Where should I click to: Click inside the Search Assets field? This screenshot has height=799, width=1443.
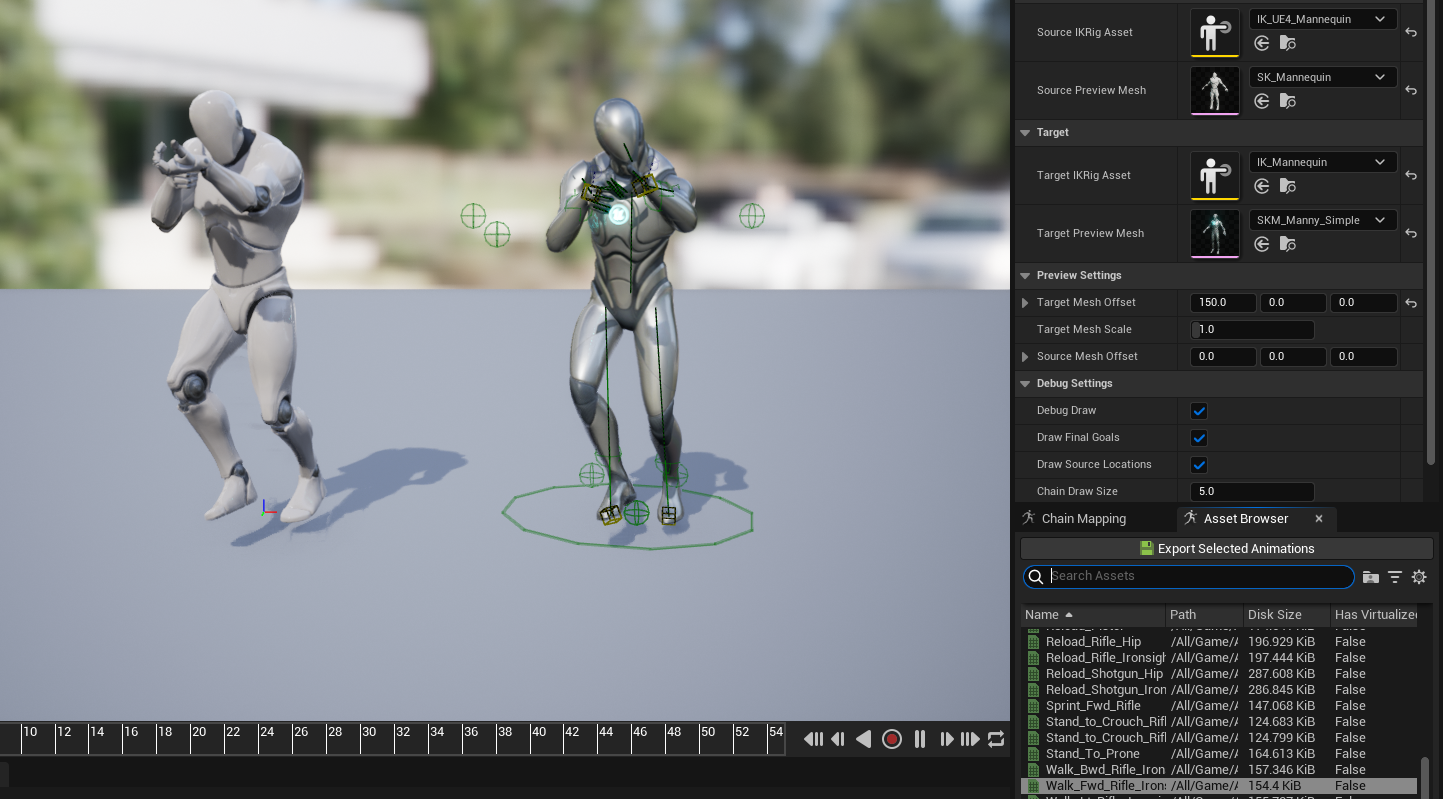(1188, 576)
